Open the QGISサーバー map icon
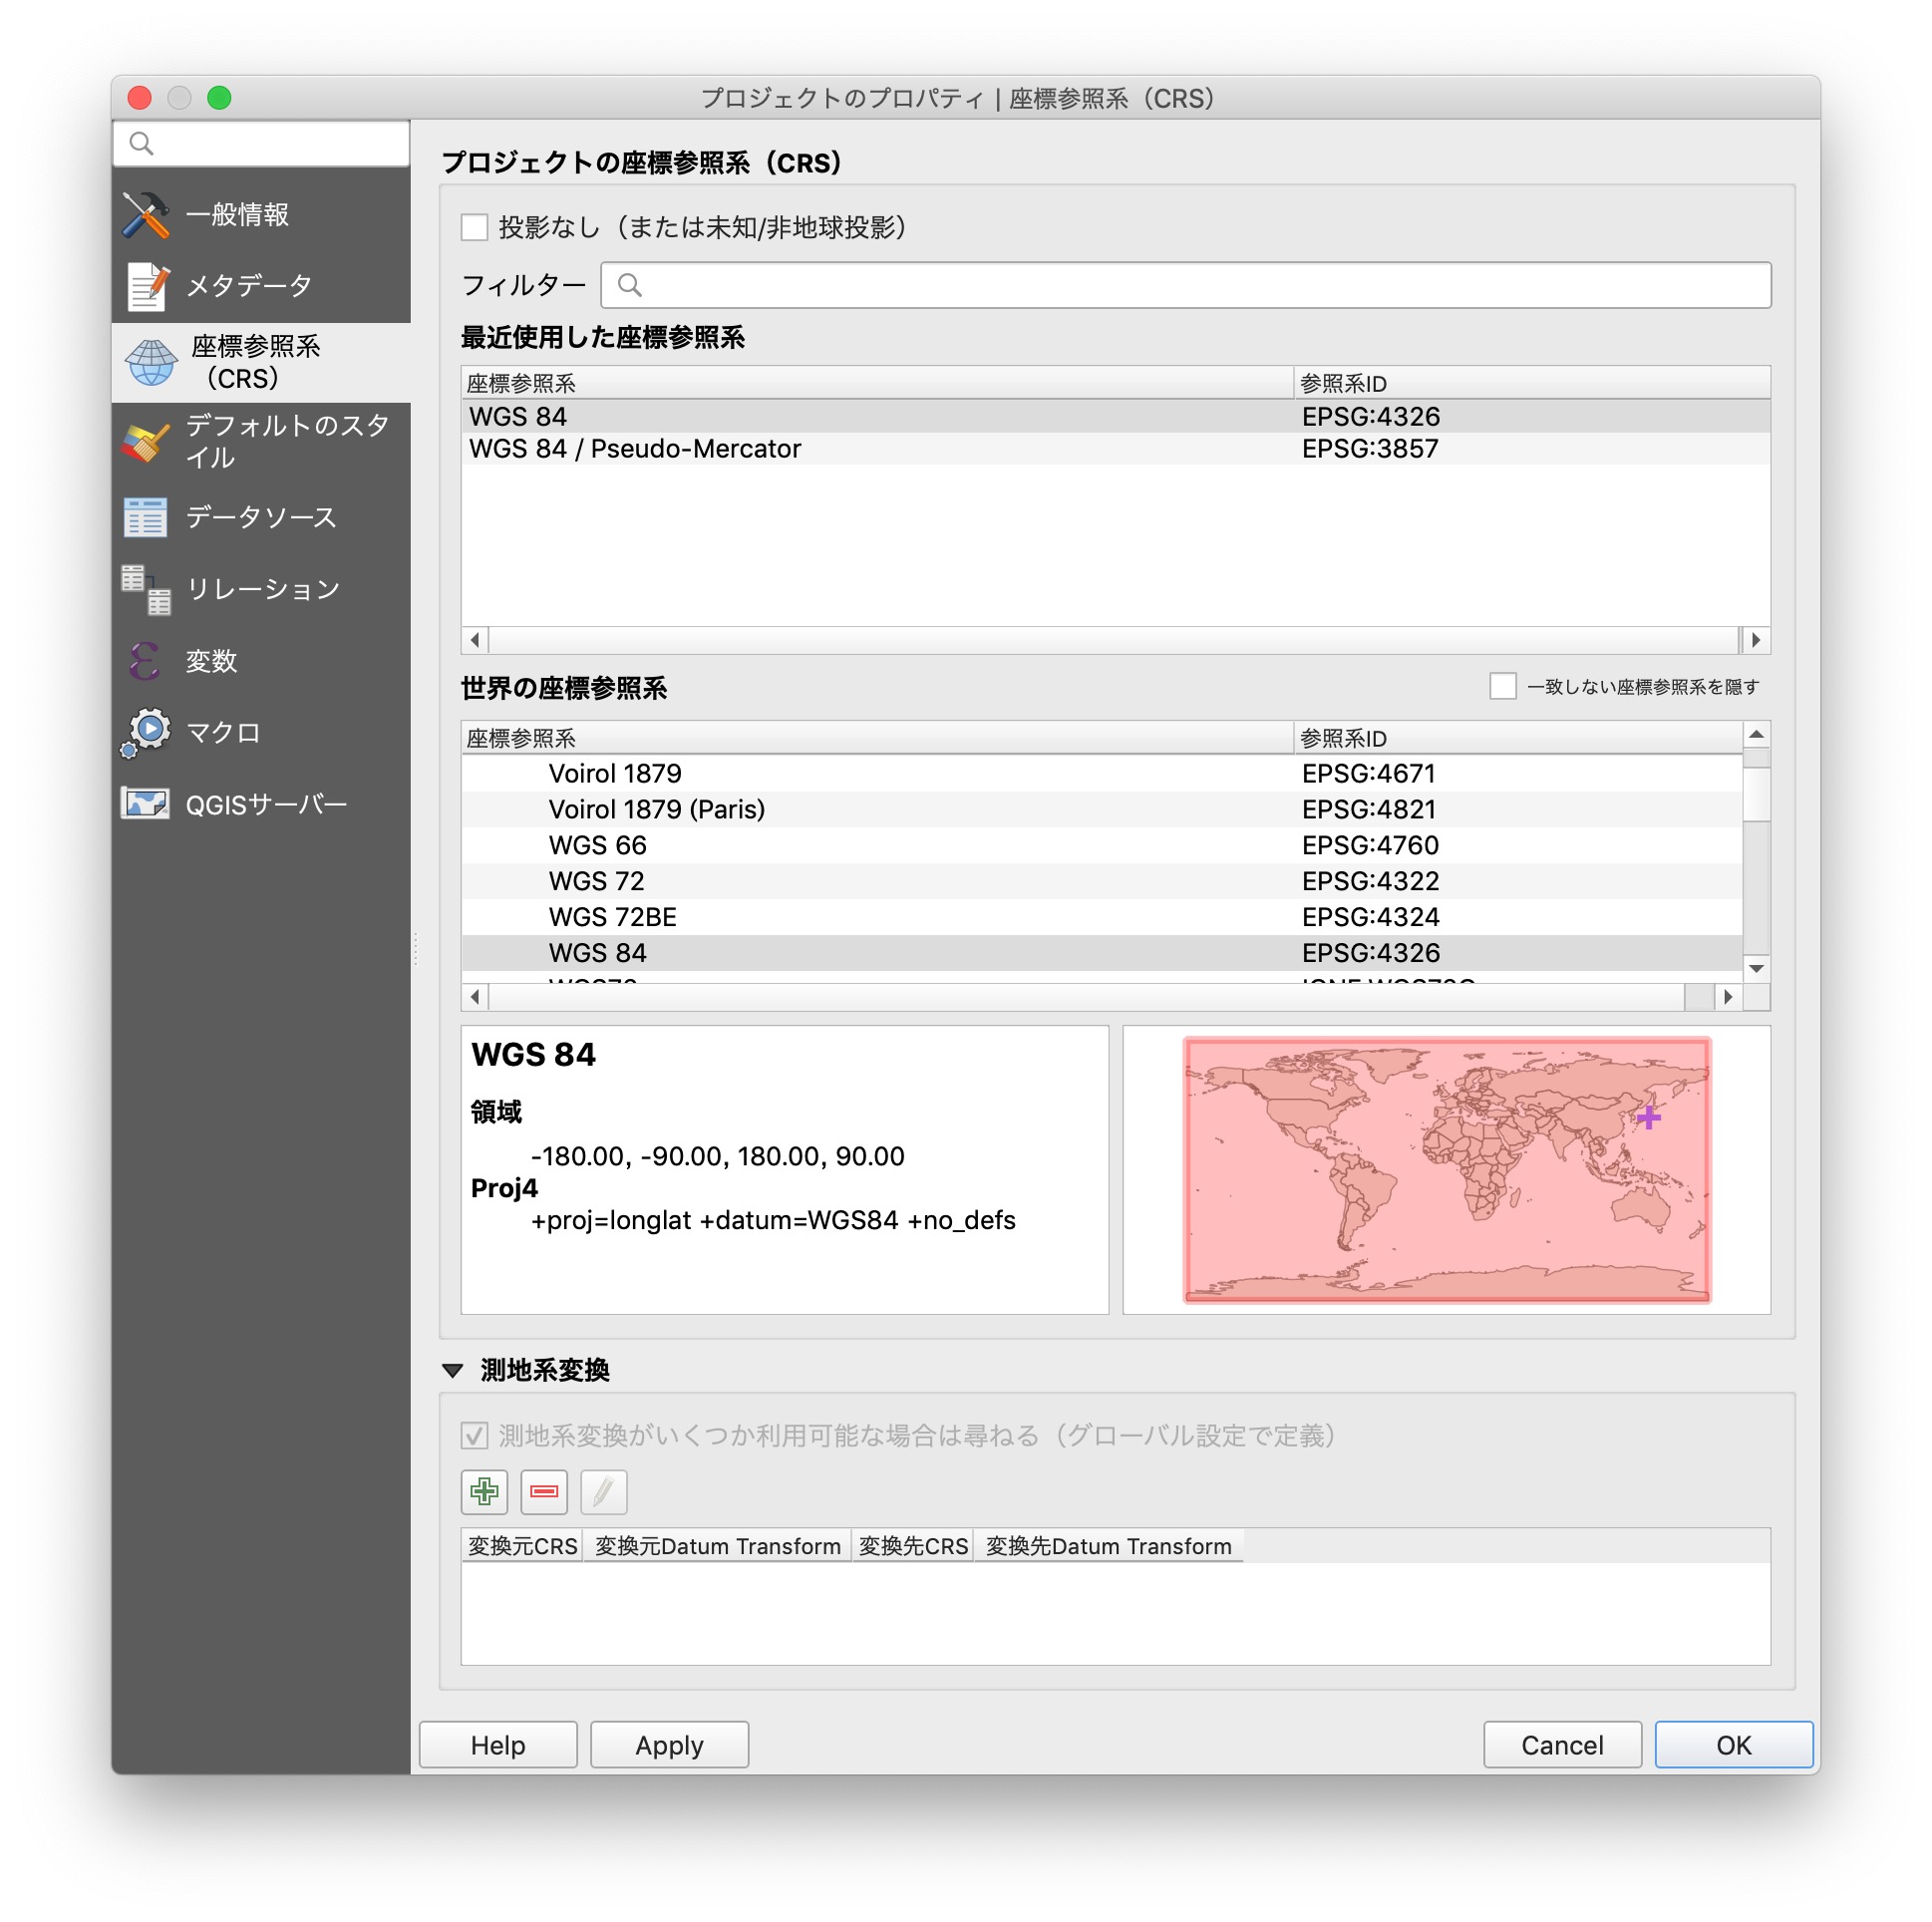Viewport: 1932px width, 1922px height. 146,803
